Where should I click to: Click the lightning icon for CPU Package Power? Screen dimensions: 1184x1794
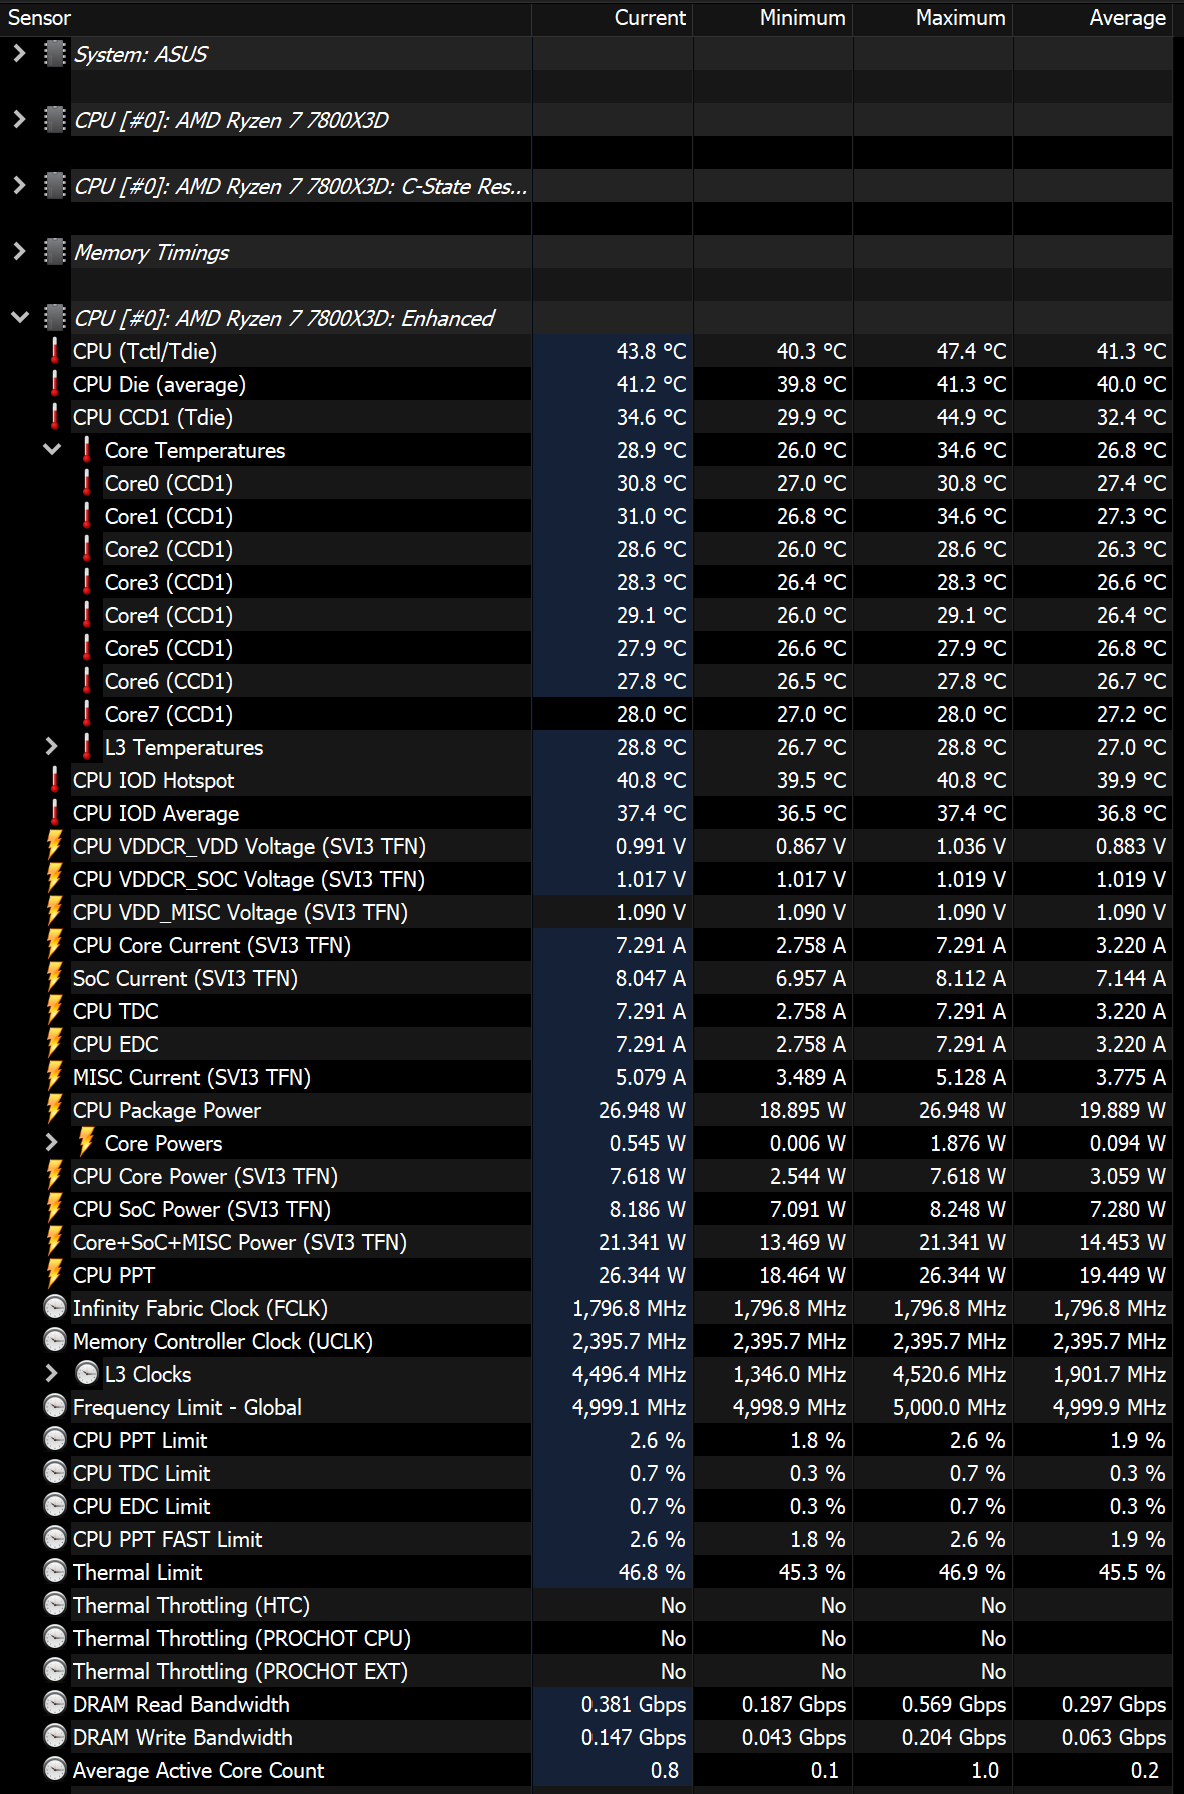[55, 1110]
